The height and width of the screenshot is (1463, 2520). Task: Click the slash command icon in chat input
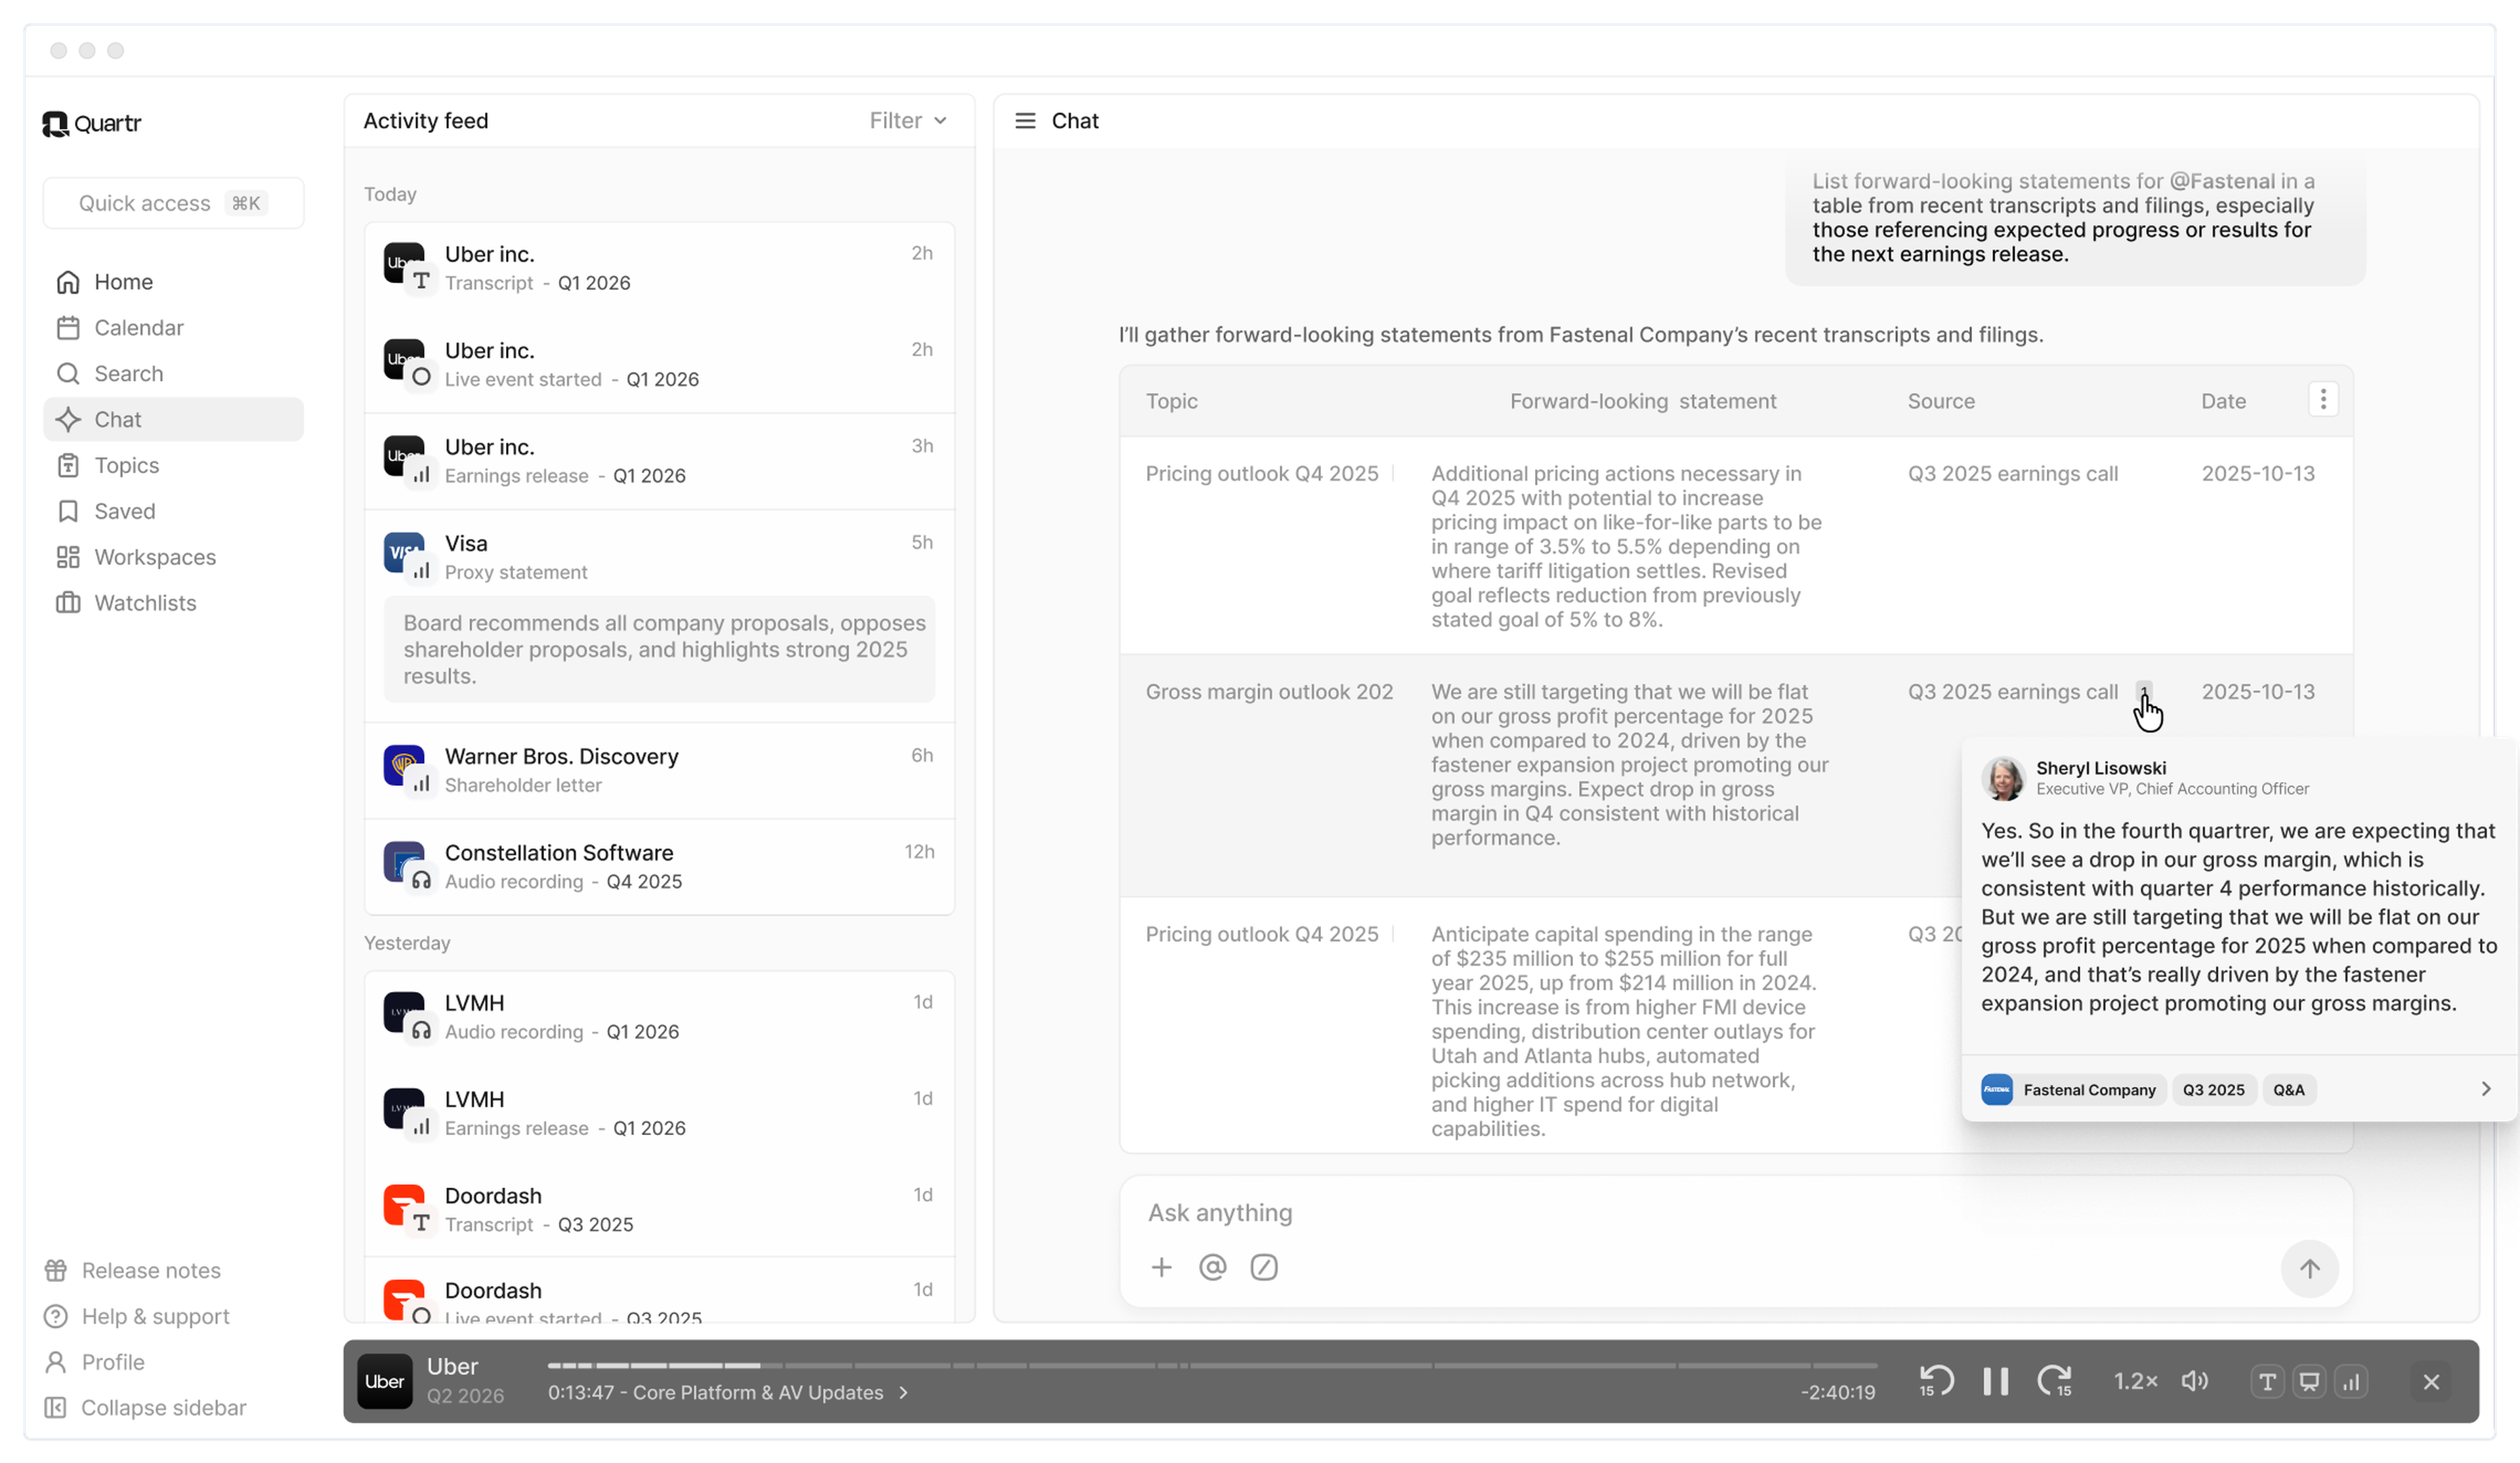[1264, 1267]
